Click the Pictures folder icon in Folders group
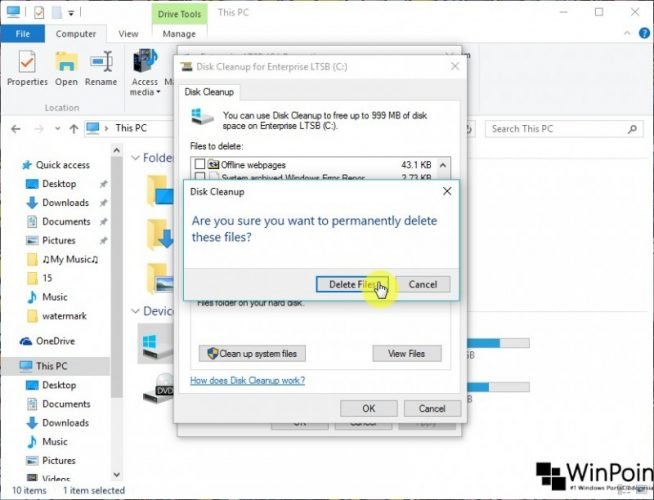The width and height of the screenshot is (654, 500). [160, 278]
